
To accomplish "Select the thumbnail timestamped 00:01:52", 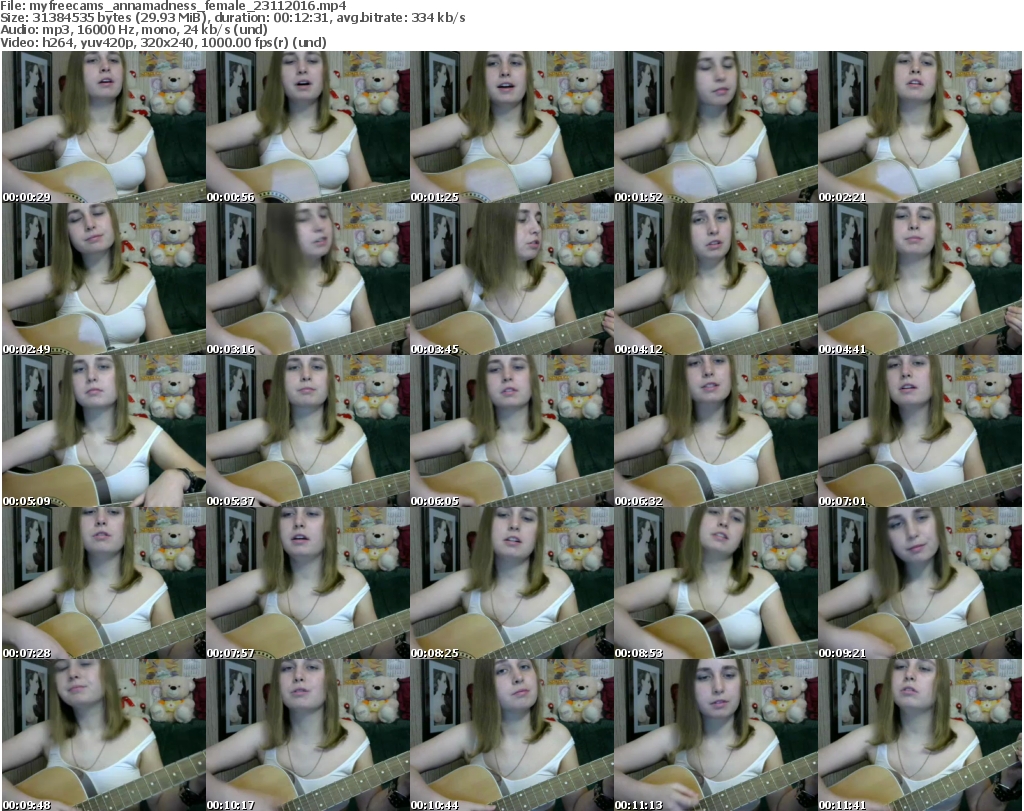I will coord(716,127).
